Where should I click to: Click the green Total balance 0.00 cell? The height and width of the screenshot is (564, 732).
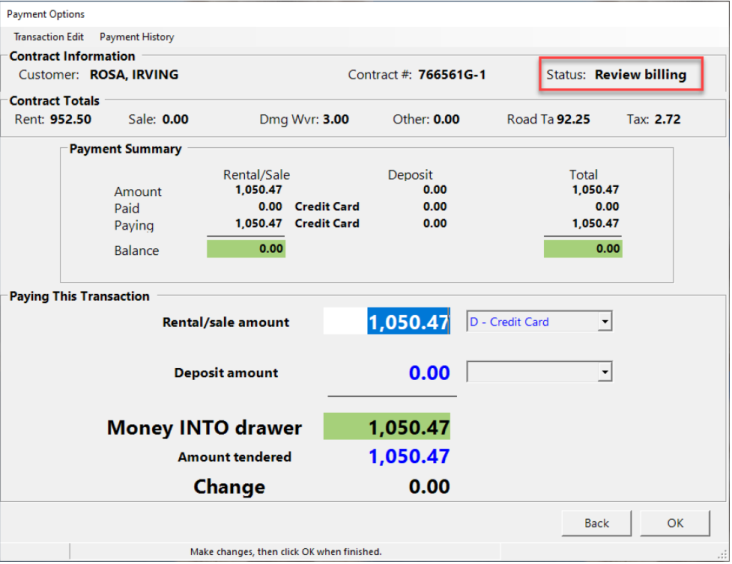tap(583, 248)
